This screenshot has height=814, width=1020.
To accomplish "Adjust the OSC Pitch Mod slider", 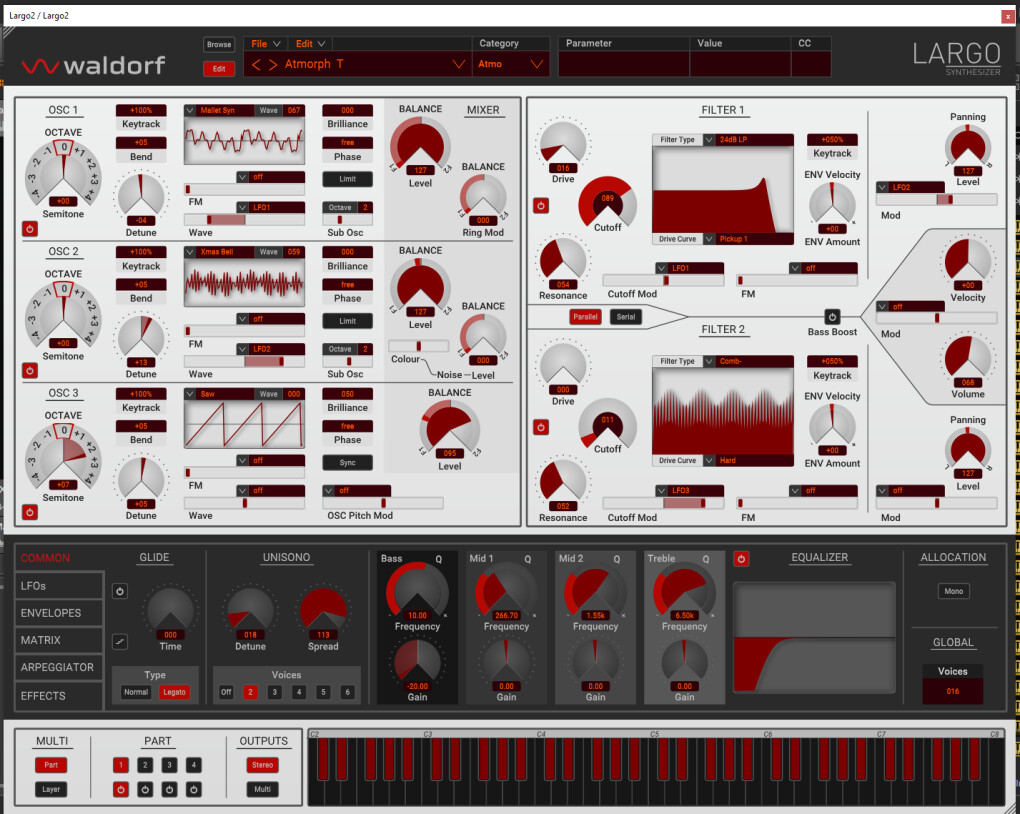I will (x=383, y=503).
